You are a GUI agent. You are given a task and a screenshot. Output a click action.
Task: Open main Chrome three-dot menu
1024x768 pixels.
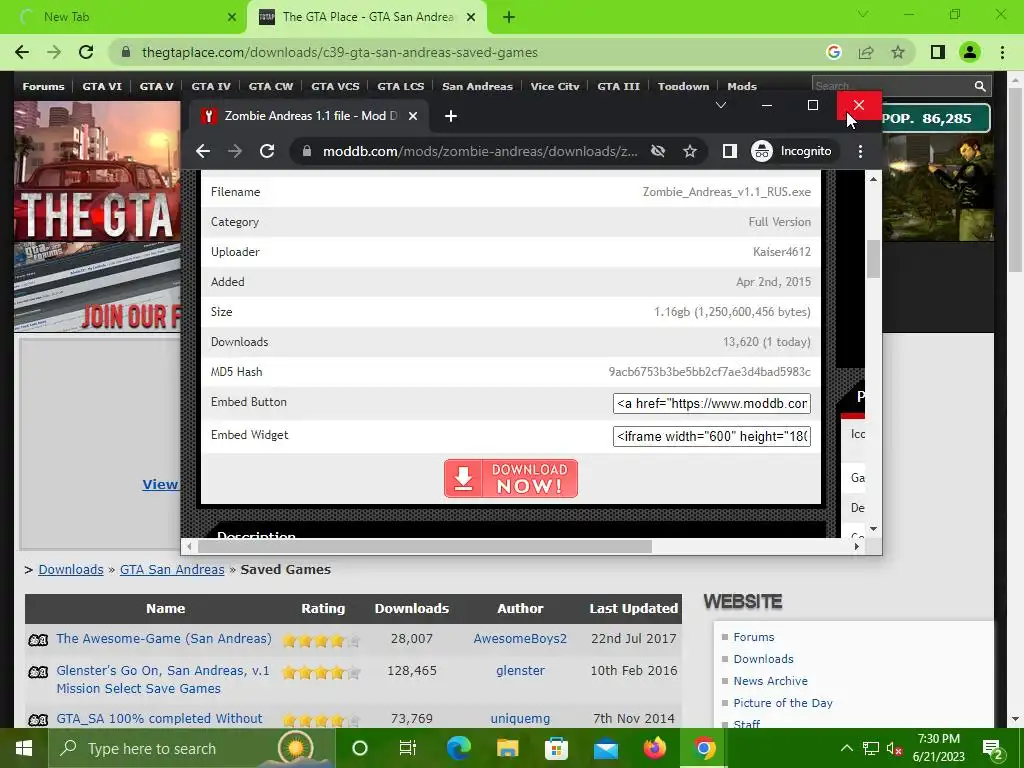pyautogui.click(x=1002, y=52)
